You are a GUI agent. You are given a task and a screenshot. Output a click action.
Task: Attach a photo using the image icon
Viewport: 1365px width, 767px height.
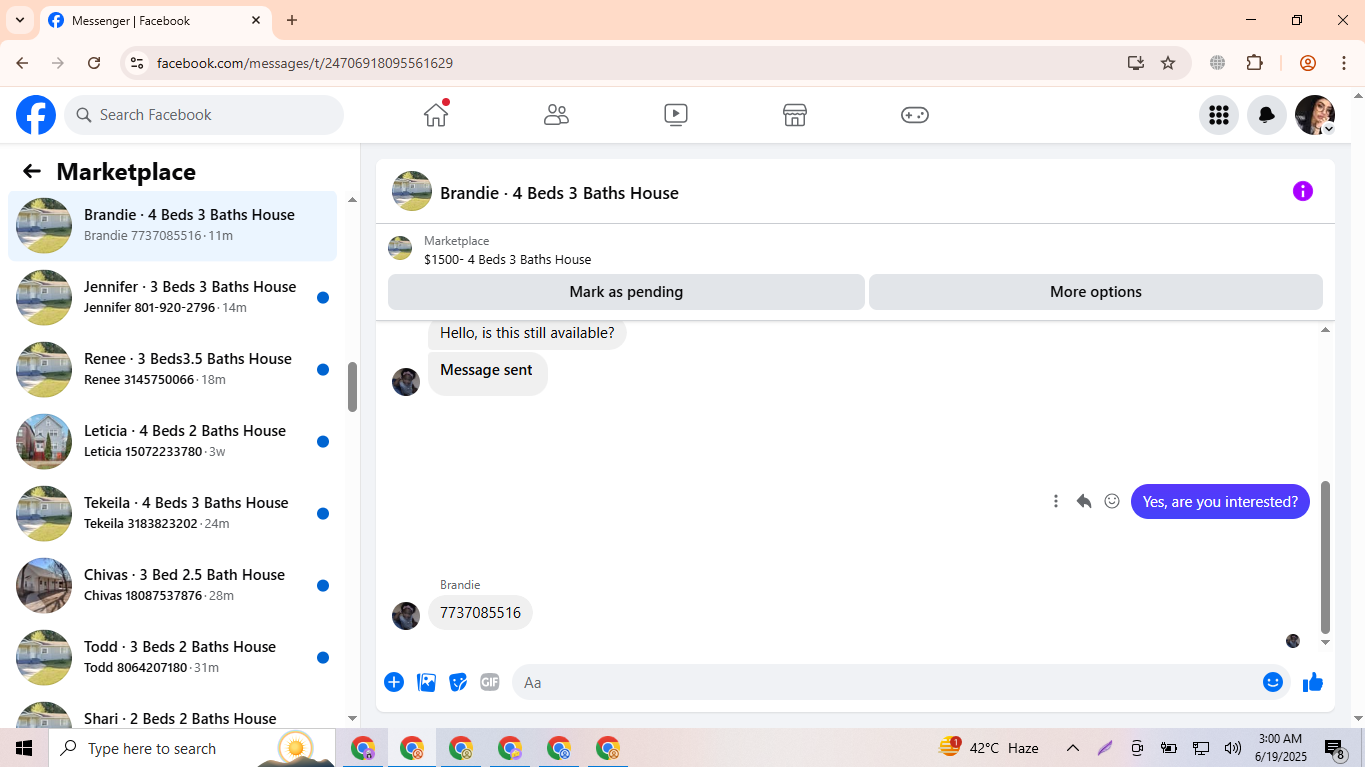426,682
